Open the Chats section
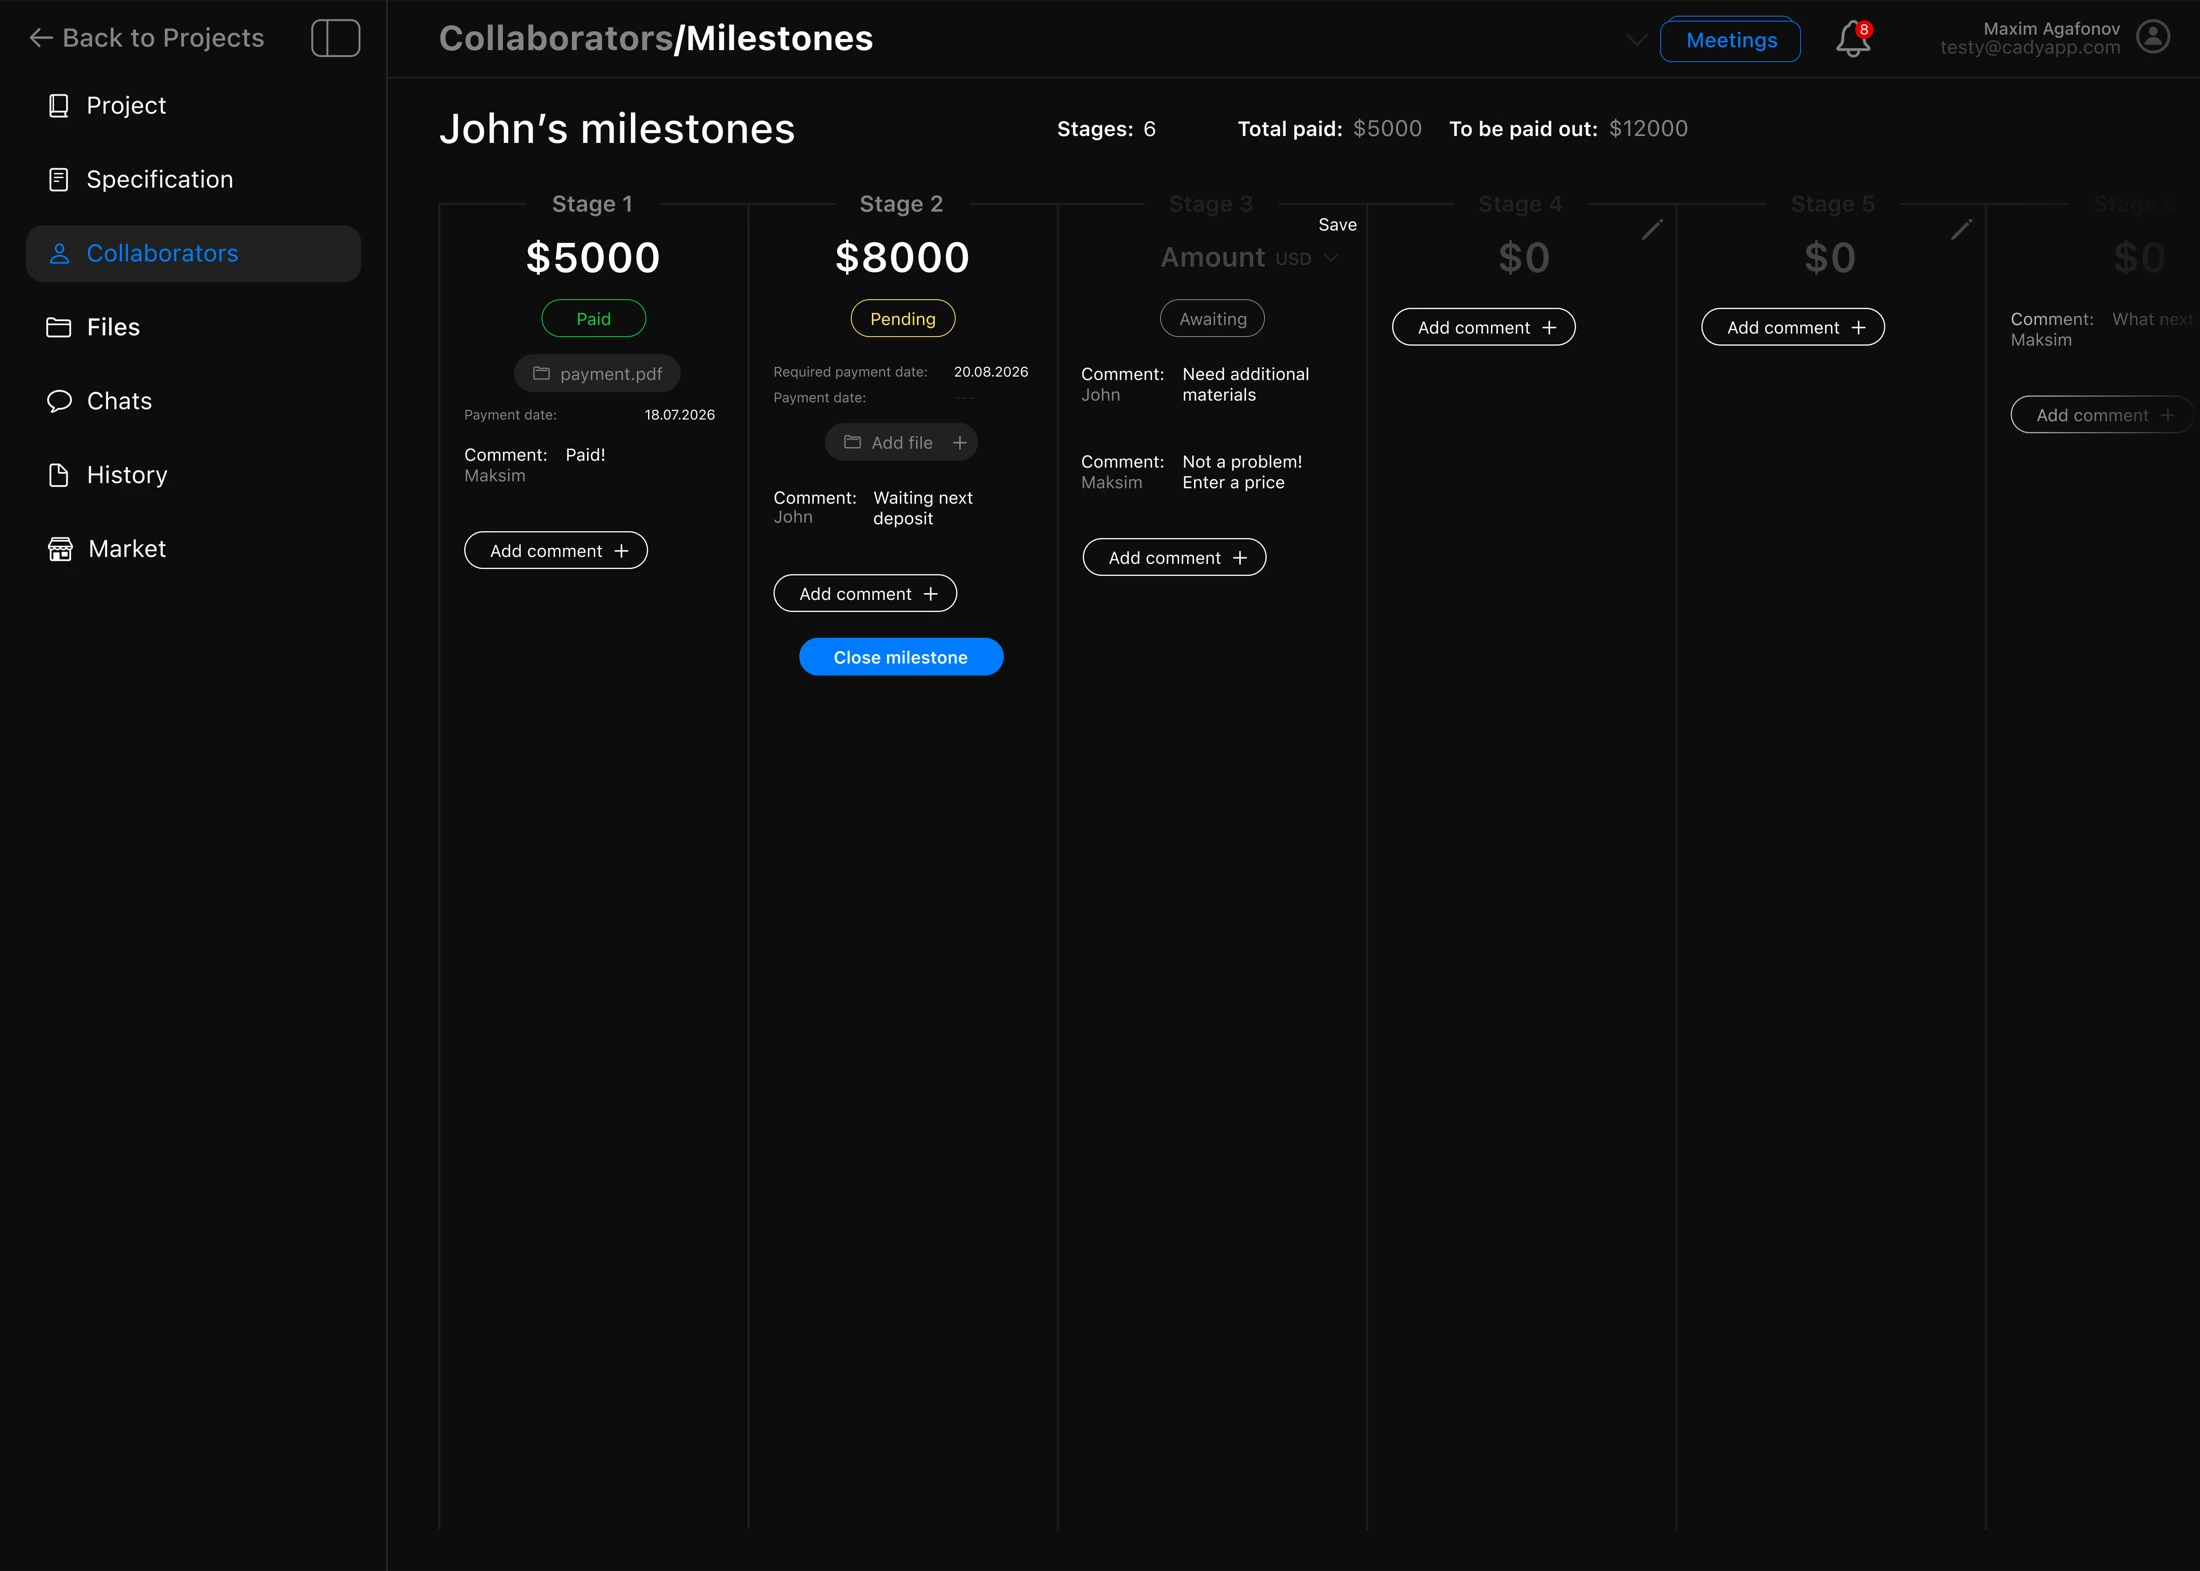Image resolution: width=2200 pixels, height=1571 pixels. [193, 401]
